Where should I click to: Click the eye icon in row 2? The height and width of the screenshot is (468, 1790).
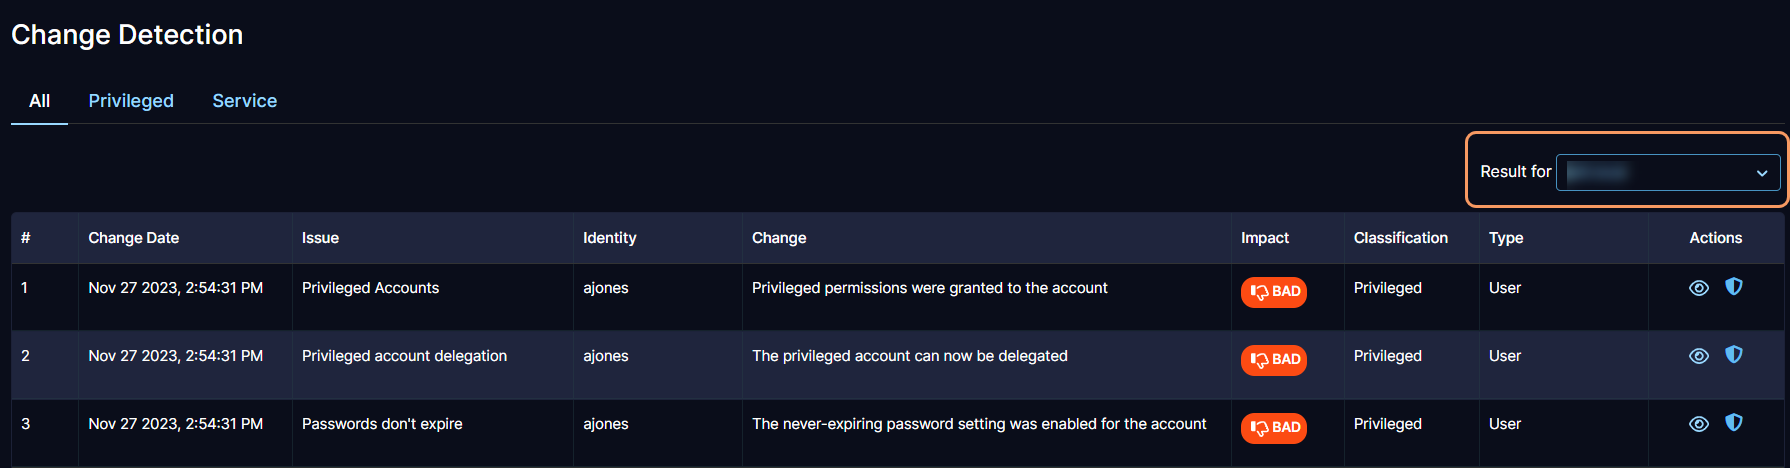pos(1698,356)
